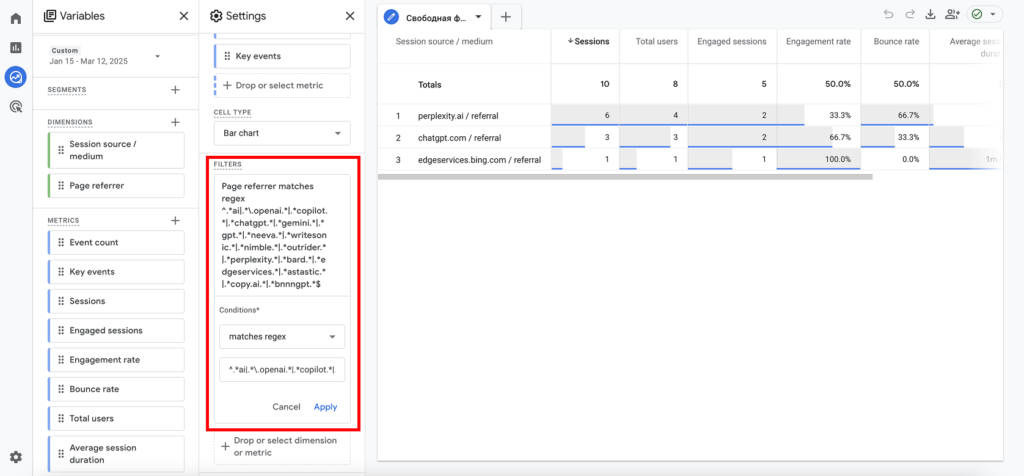Click the table horizontal scrollbar

coord(625,176)
